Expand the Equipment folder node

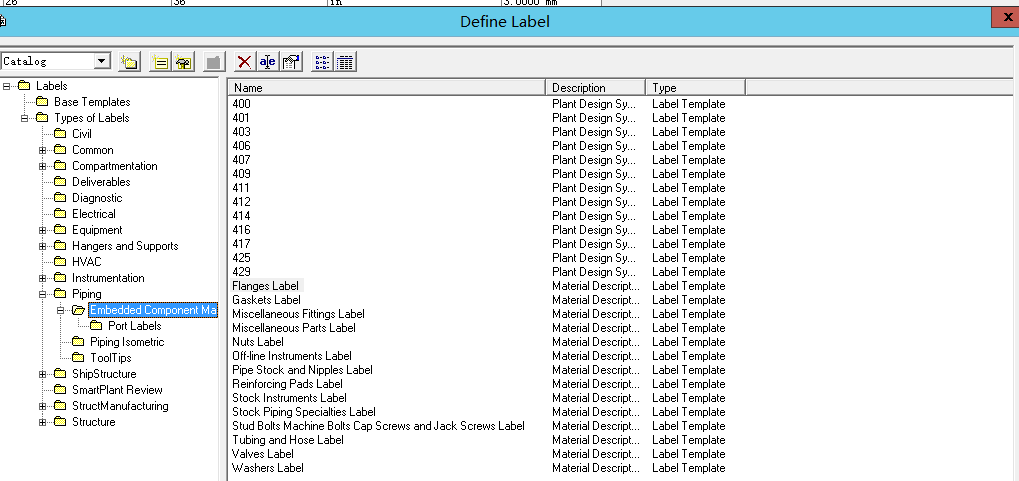tap(43, 230)
